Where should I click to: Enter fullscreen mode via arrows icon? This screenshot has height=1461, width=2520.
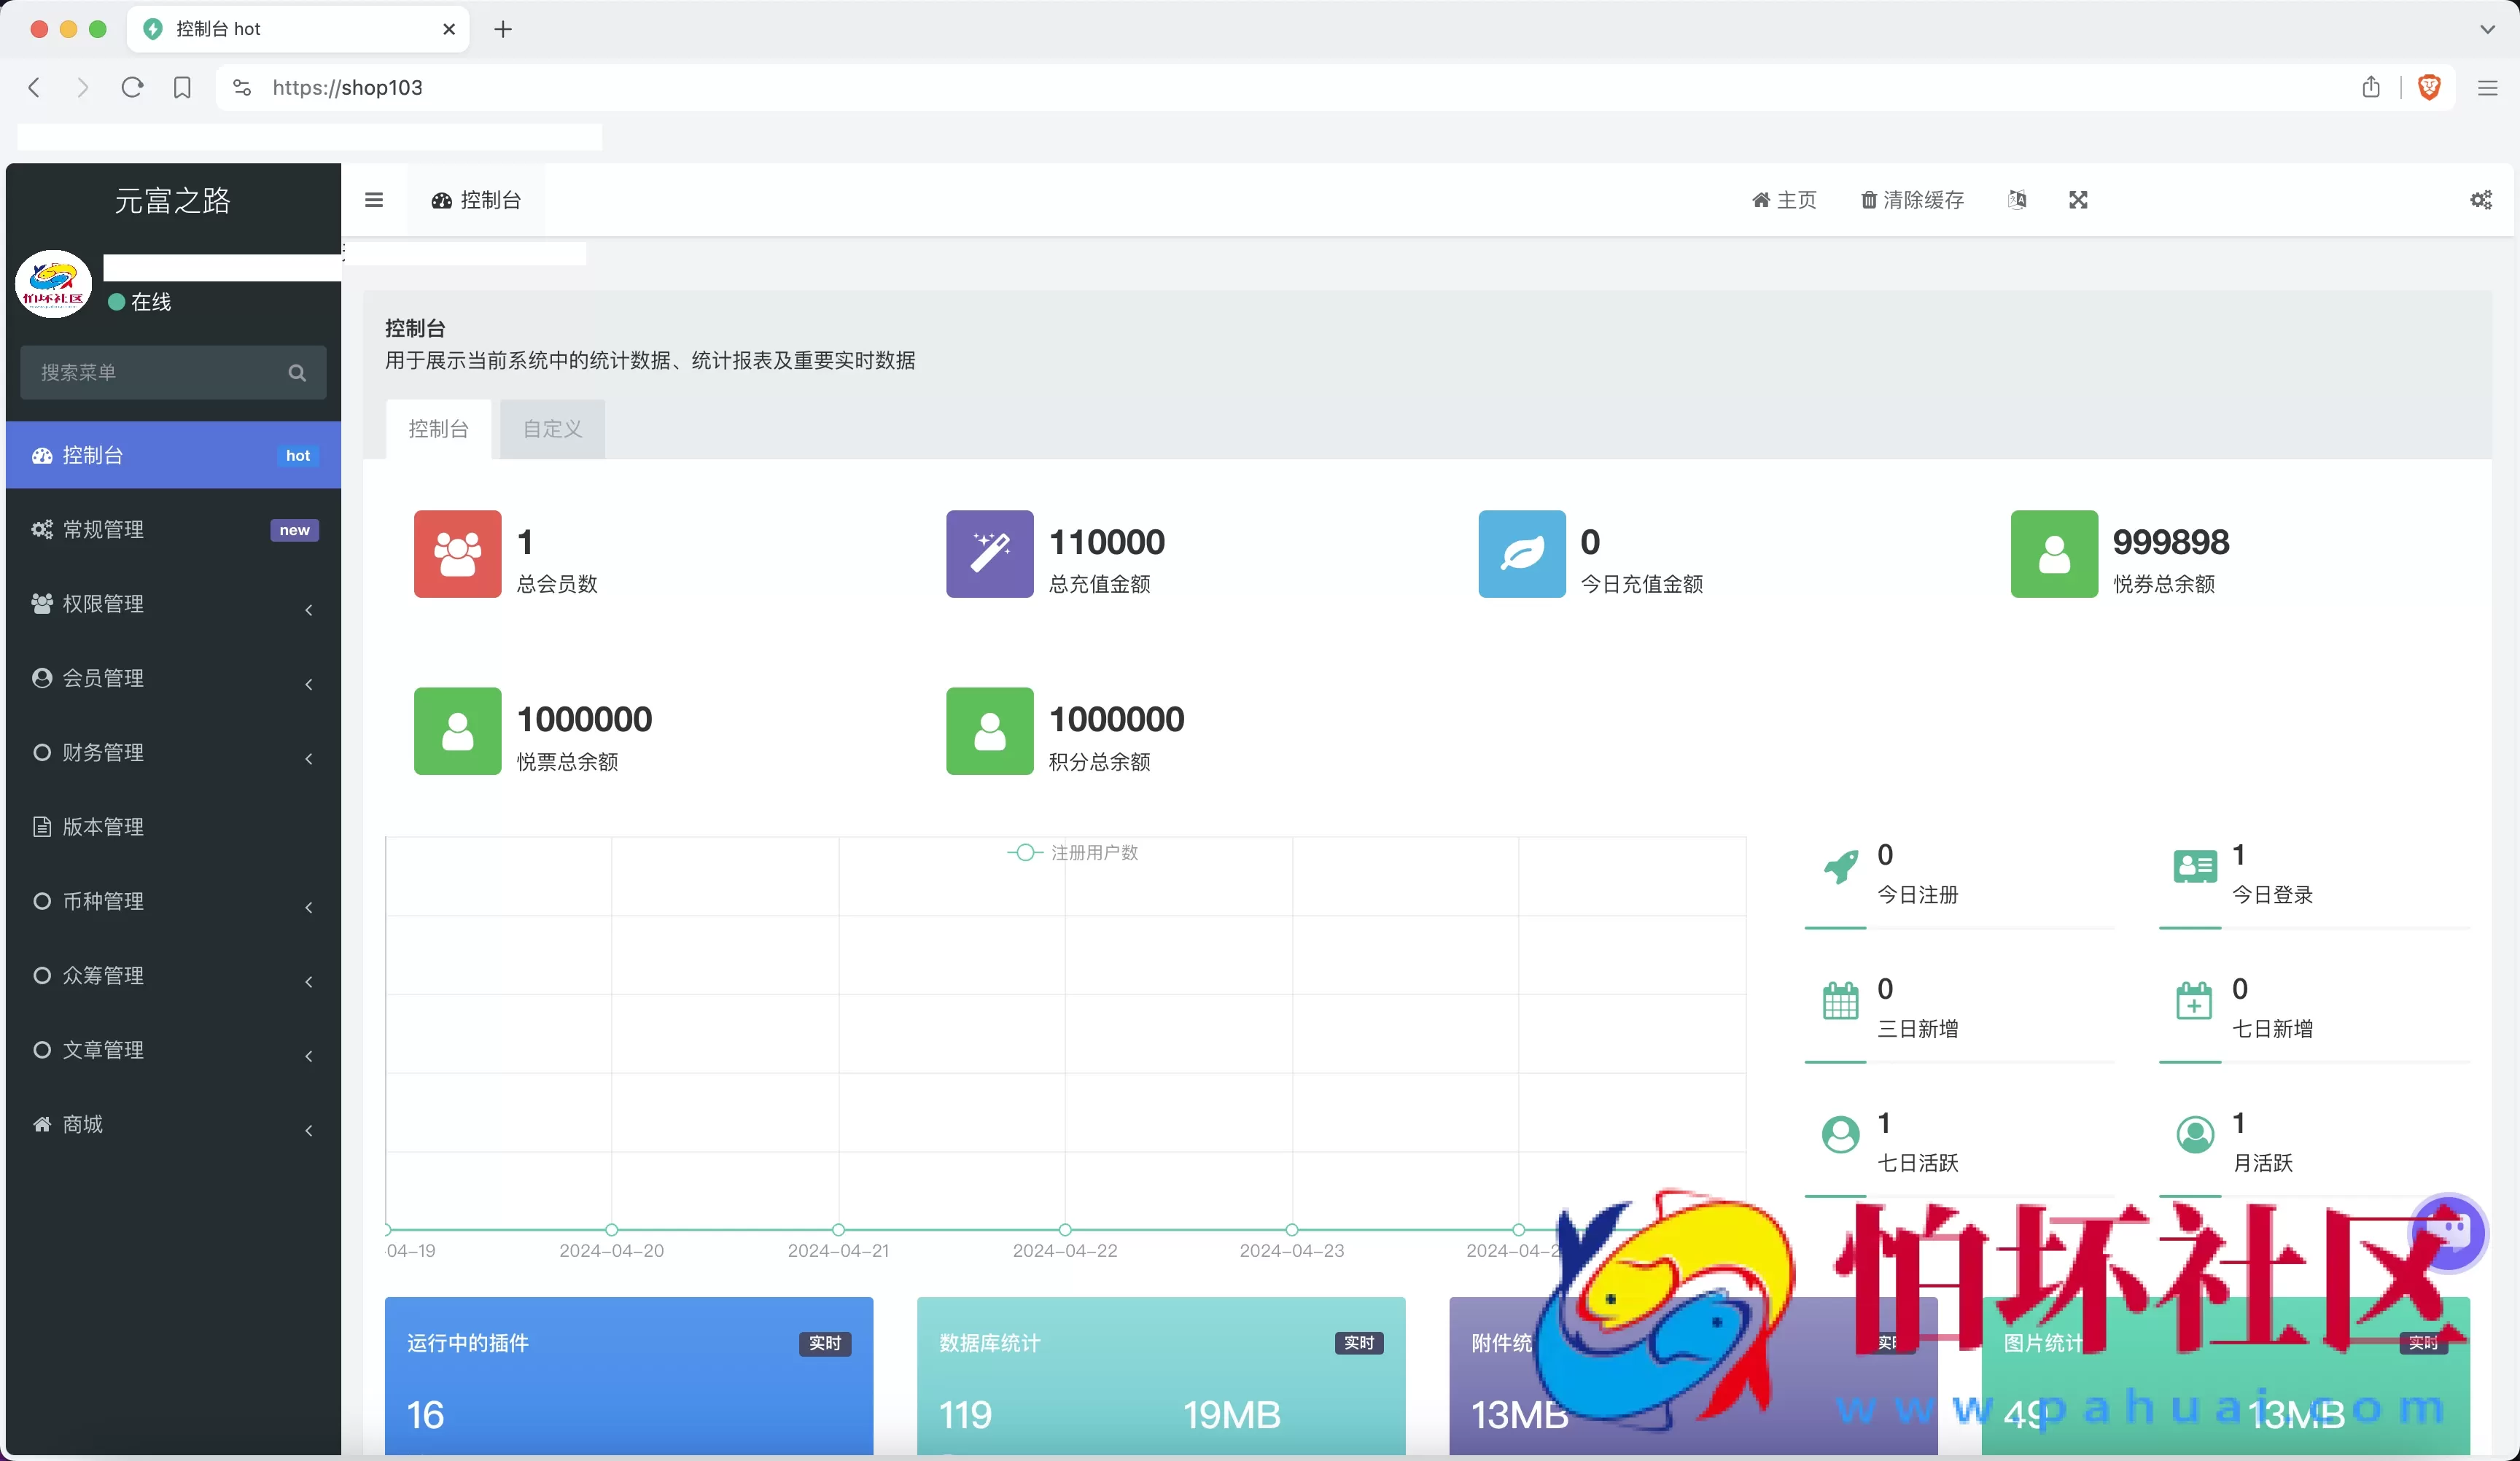pos(2078,200)
